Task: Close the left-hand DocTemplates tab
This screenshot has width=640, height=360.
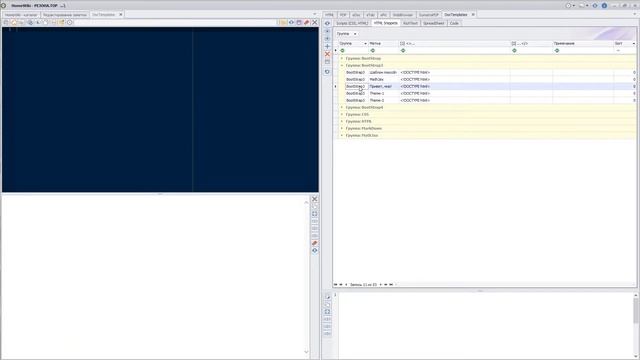Action: tap(120, 15)
